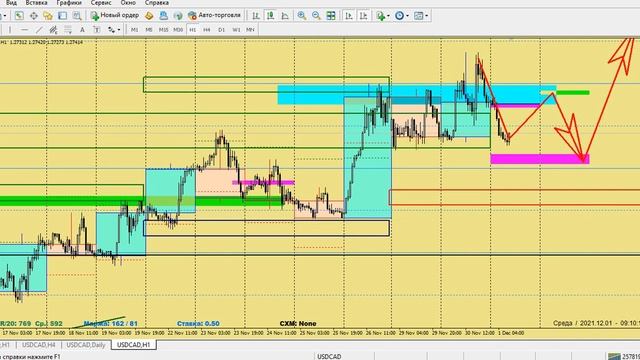The height and width of the screenshot is (360, 640).
Task: Click the 1 Dec 04:00 time label
Action: coord(511,333)
